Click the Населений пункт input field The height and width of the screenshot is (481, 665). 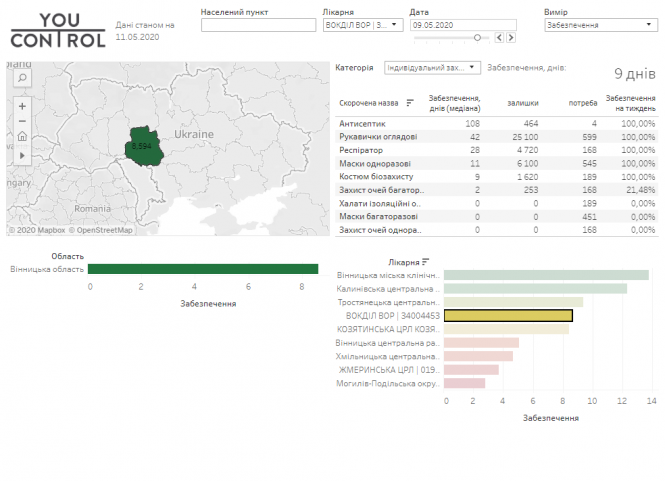coord(258,25)
